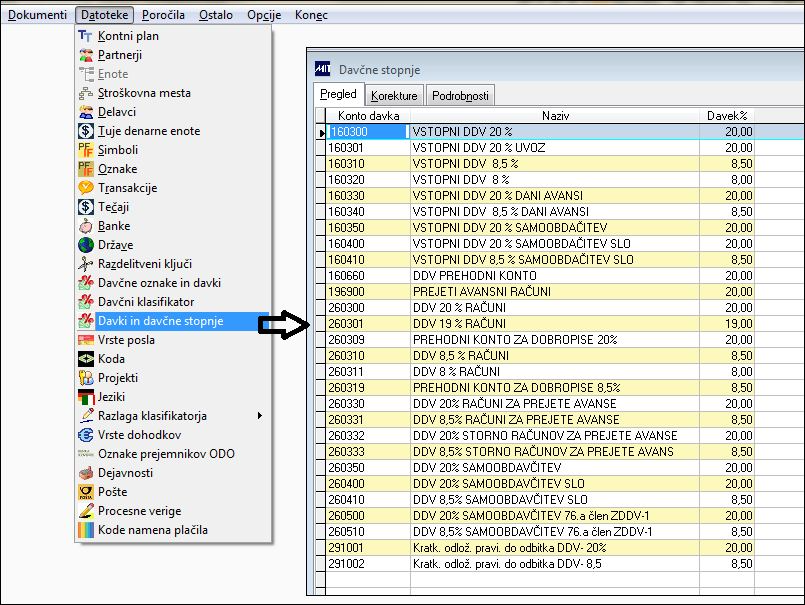Image resolution: width=805 pixels, height=605 pixels.
Task: Select konto 260333 cell
Action: 368,451
